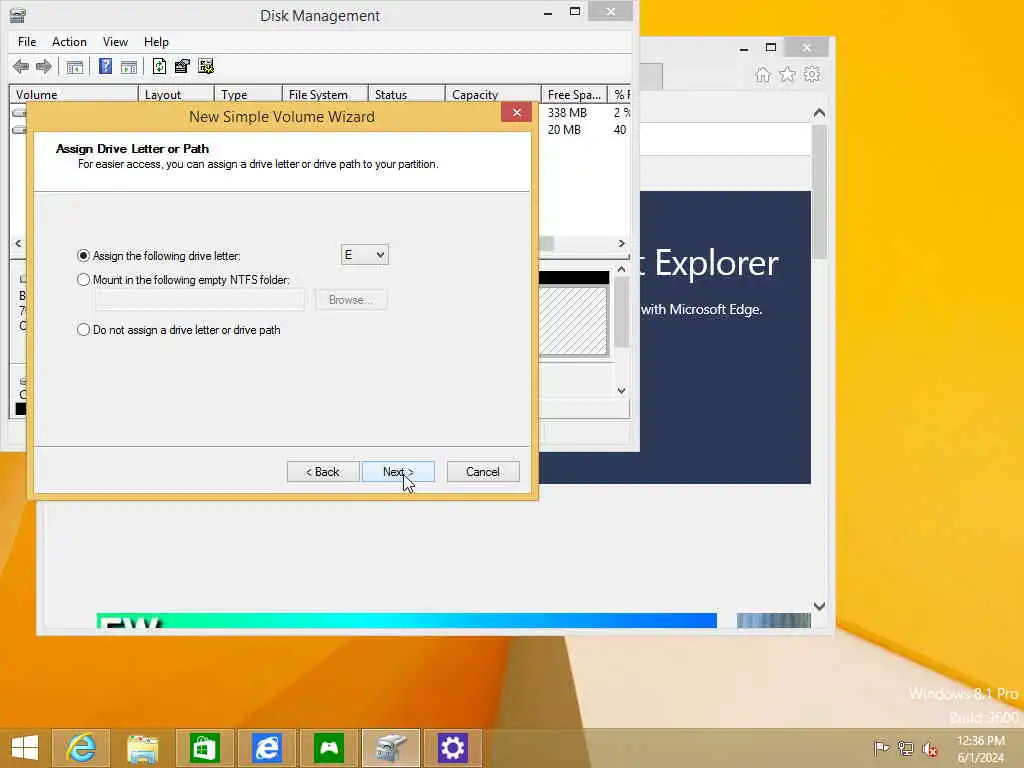Click the Volume column header
Viewport: 1024px width, 768px height.
(x=73, y=94)
